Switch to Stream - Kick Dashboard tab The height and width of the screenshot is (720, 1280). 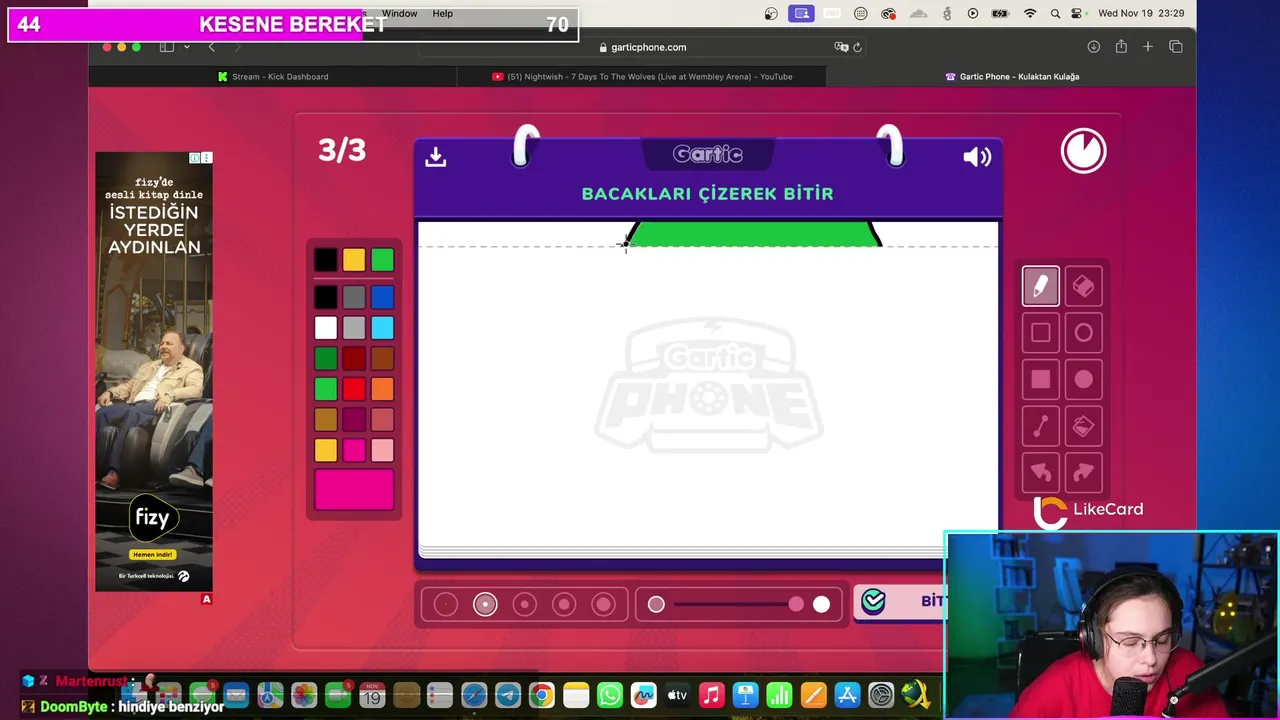click(x=273, y=76)
